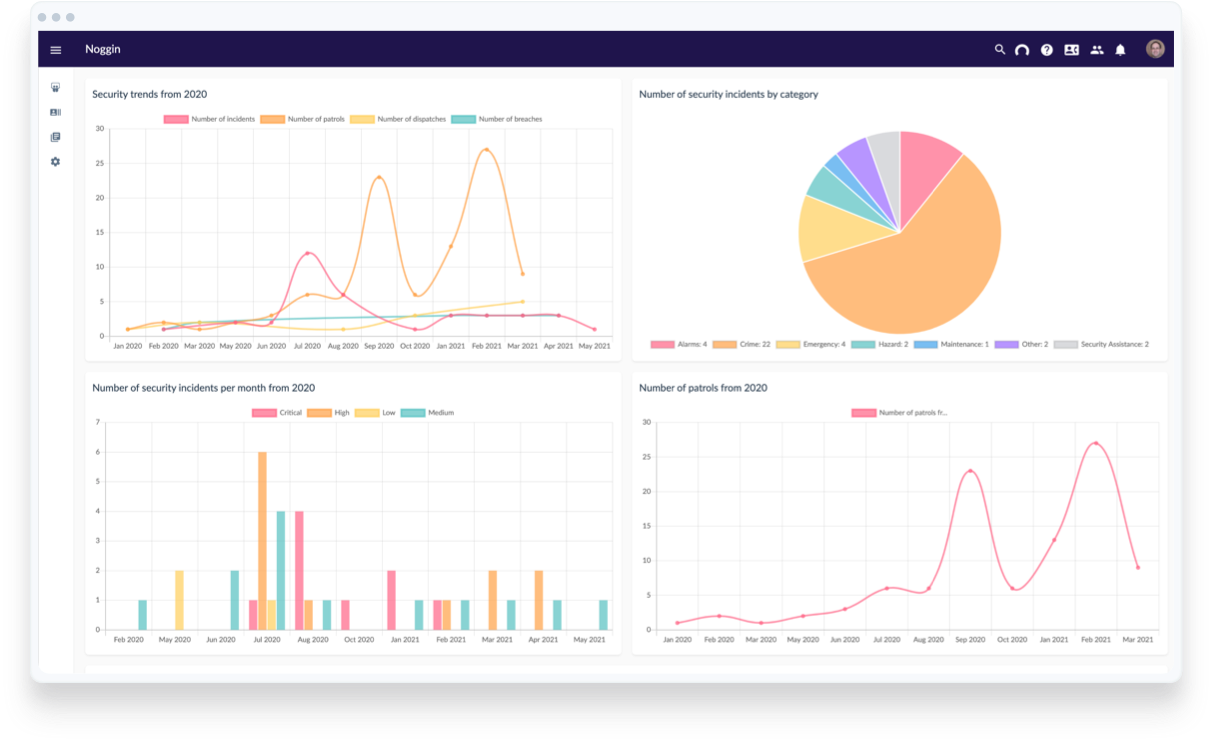
Task: Open the settings gear in sidebar
Action: point(55,161)
